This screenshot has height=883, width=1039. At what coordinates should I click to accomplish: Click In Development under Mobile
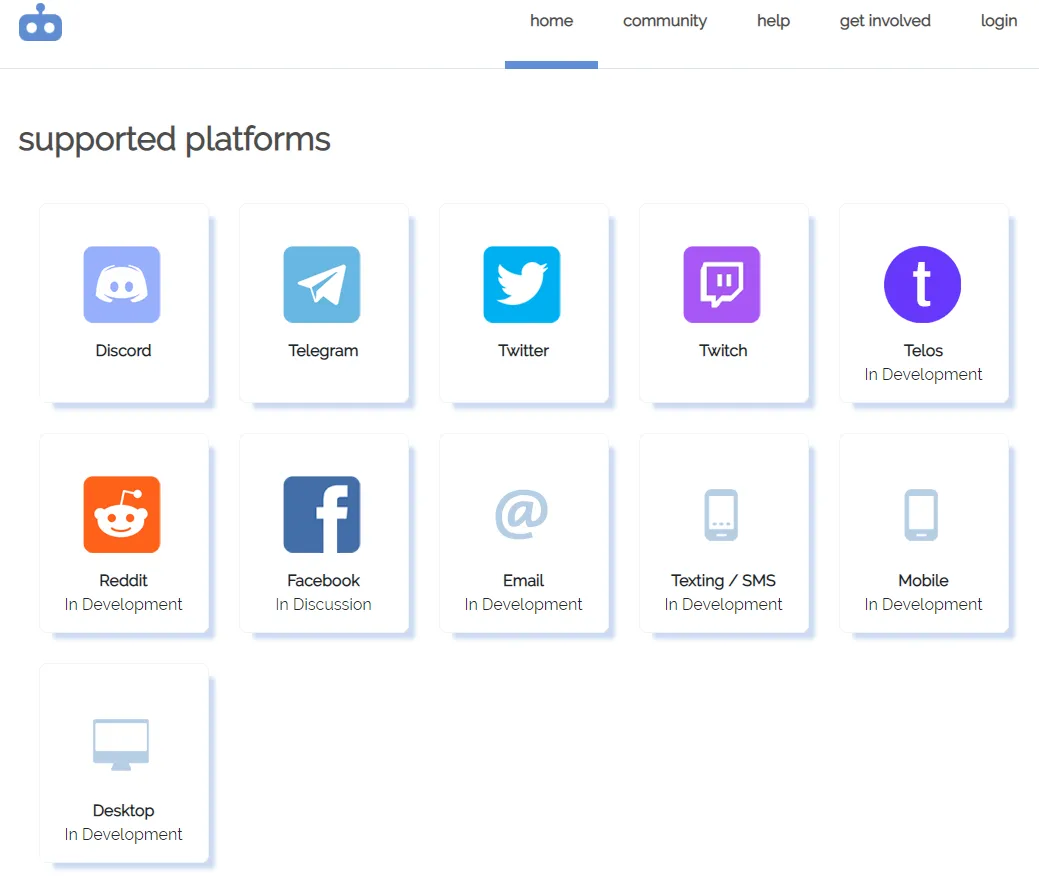(x=923, y=605)
